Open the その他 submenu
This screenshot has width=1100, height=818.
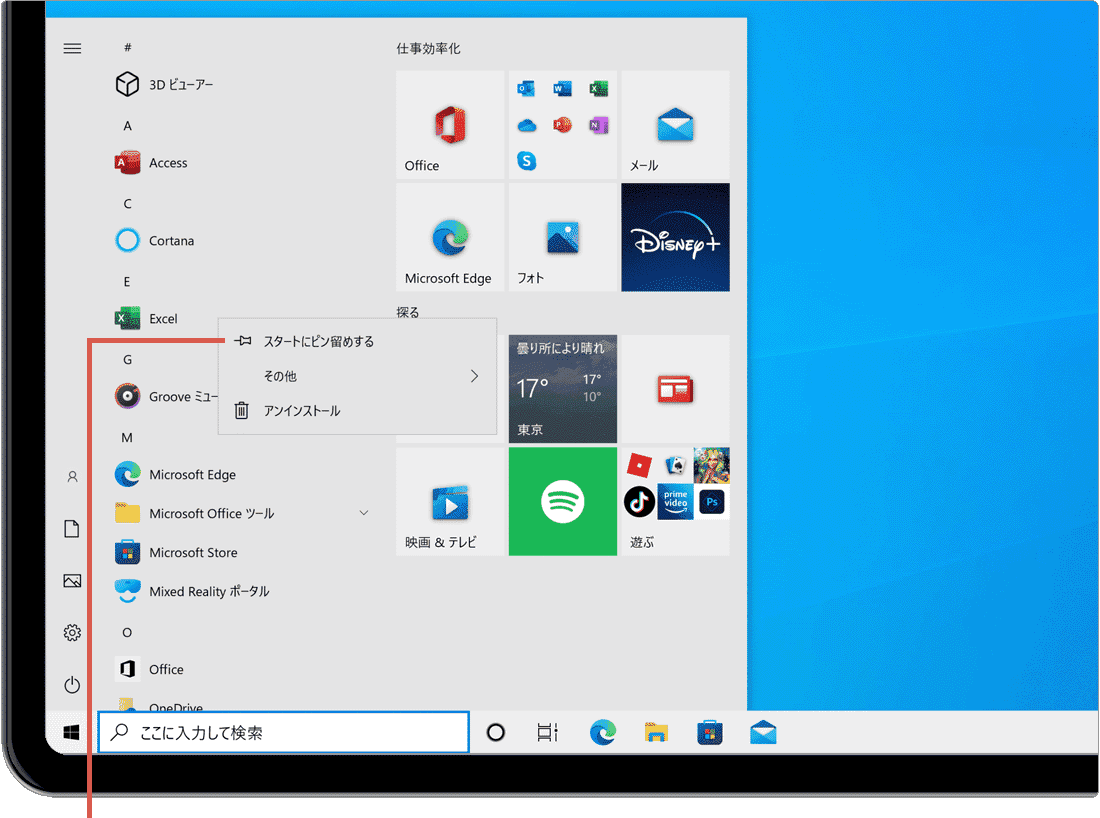pyautogui.click(x=358, y=376)
